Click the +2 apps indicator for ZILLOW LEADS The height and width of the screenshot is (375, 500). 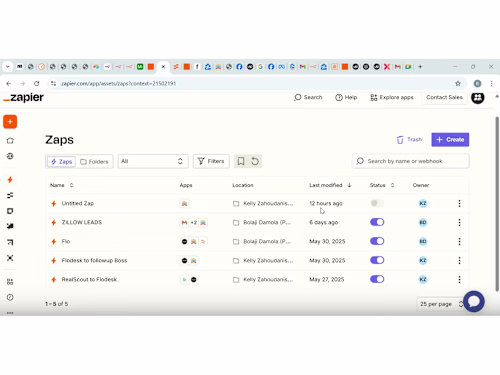tap(194, 222)
